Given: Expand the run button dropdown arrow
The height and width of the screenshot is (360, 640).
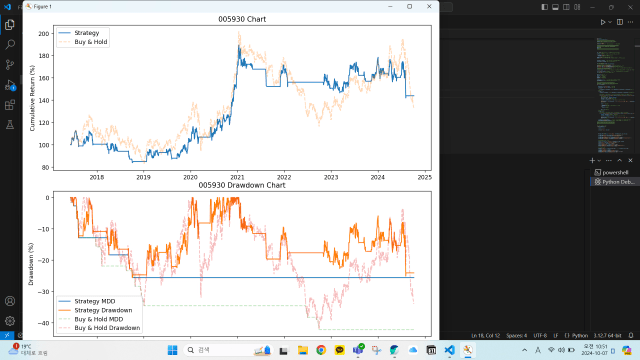Looking at the screenshot, I should coord(610,22).
